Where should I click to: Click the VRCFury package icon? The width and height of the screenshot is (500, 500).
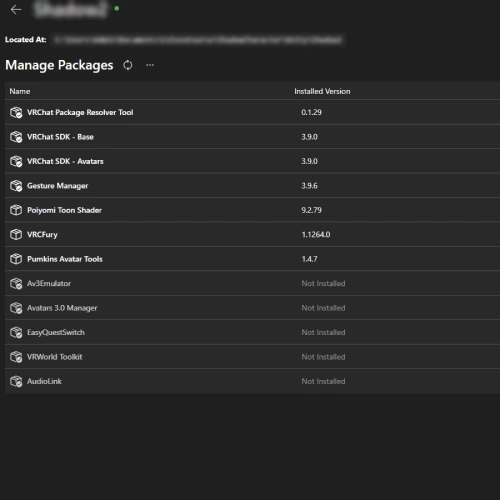tap(16, 234)
